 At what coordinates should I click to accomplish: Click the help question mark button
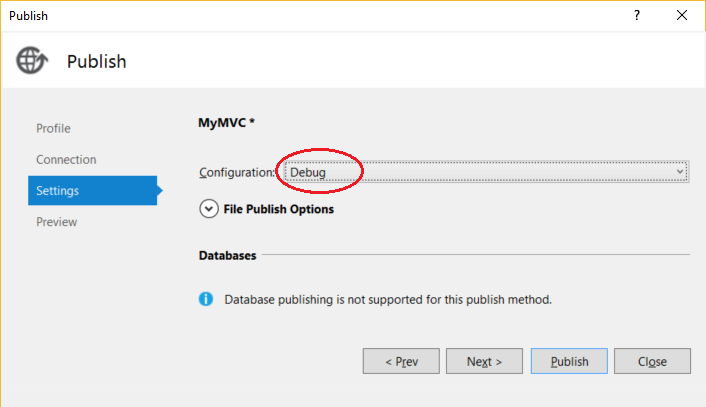(637, 15)
